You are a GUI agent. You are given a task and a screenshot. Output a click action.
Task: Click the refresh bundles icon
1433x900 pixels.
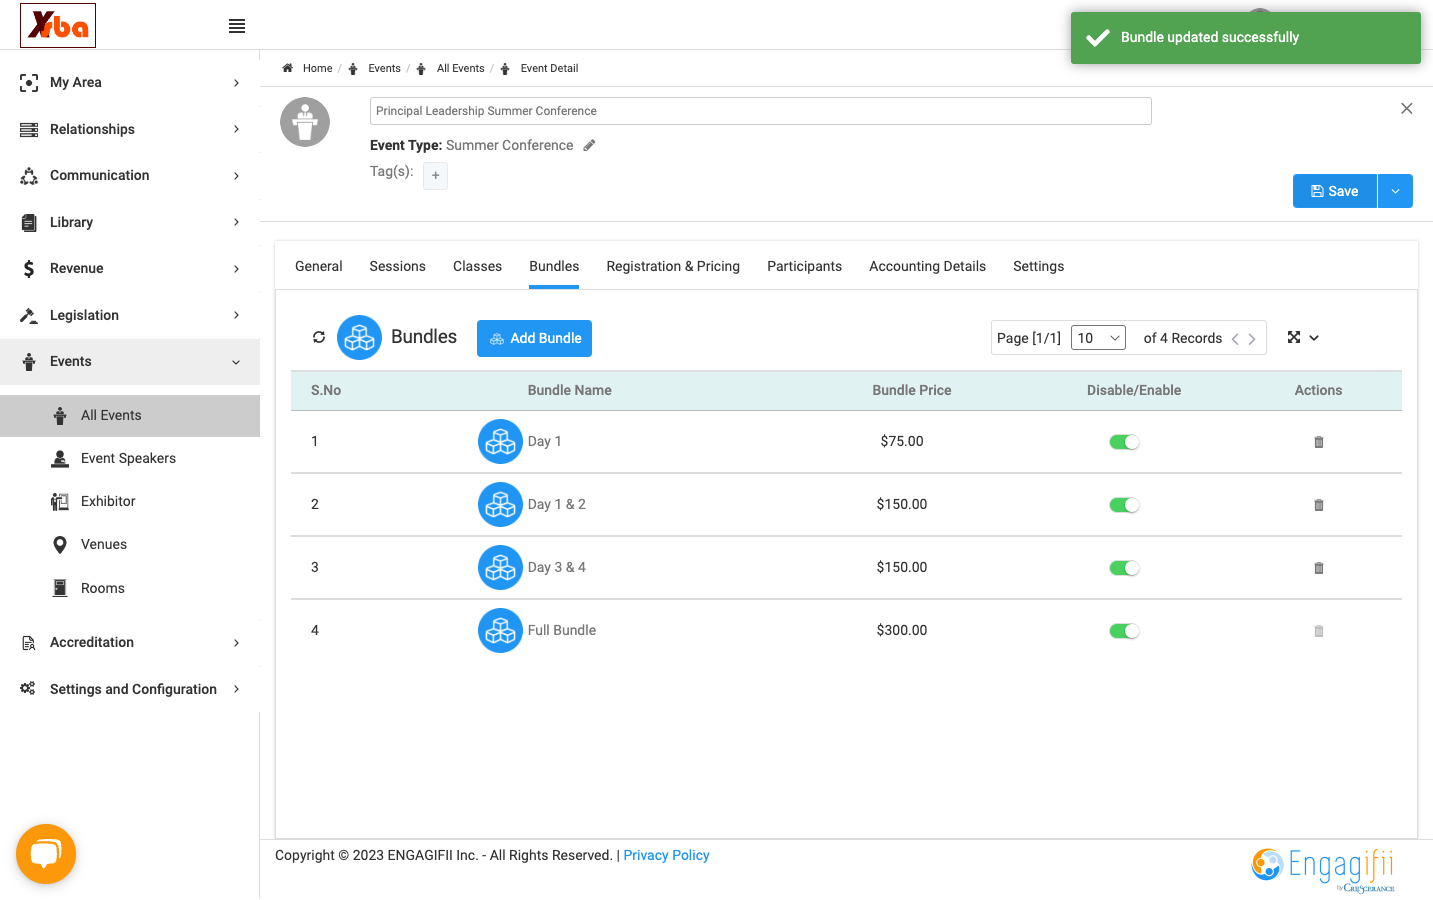(x=319, y=337)
